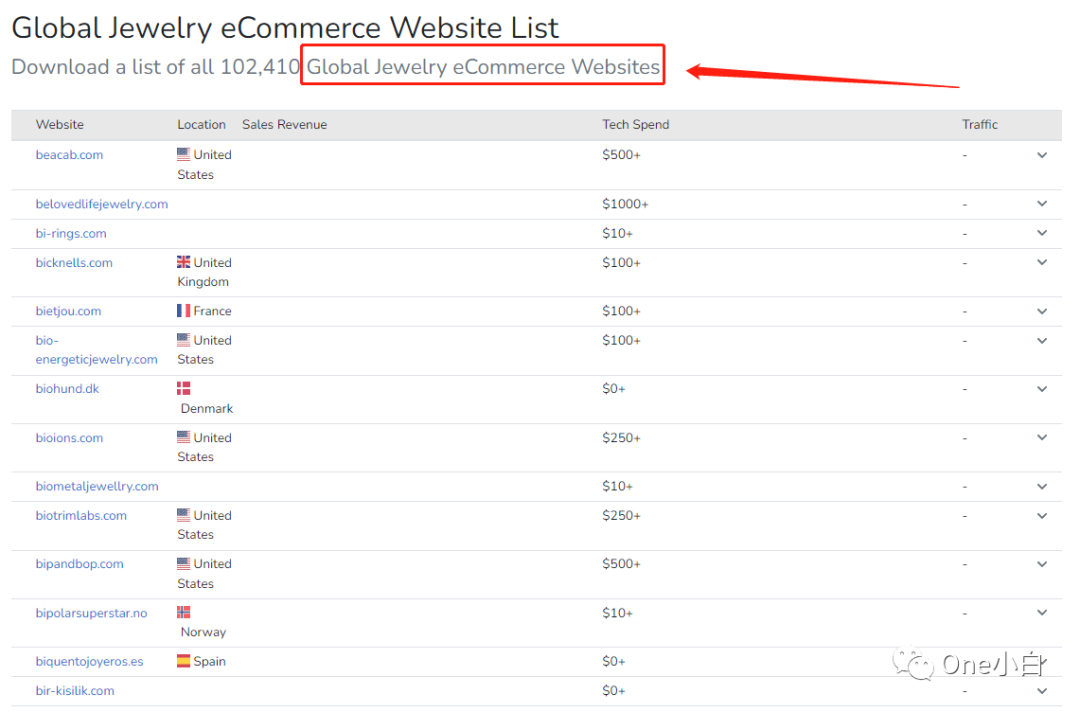Sort by the Tech Spend column header
This screenshot has height=712, width=1080.
(x=635, y=125)
